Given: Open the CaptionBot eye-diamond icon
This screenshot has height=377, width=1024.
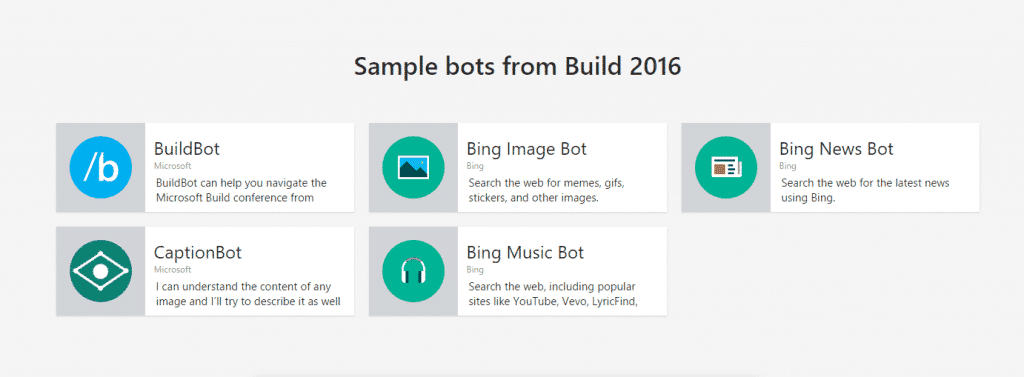Looking at the screenshot, I should pos(101,271).
